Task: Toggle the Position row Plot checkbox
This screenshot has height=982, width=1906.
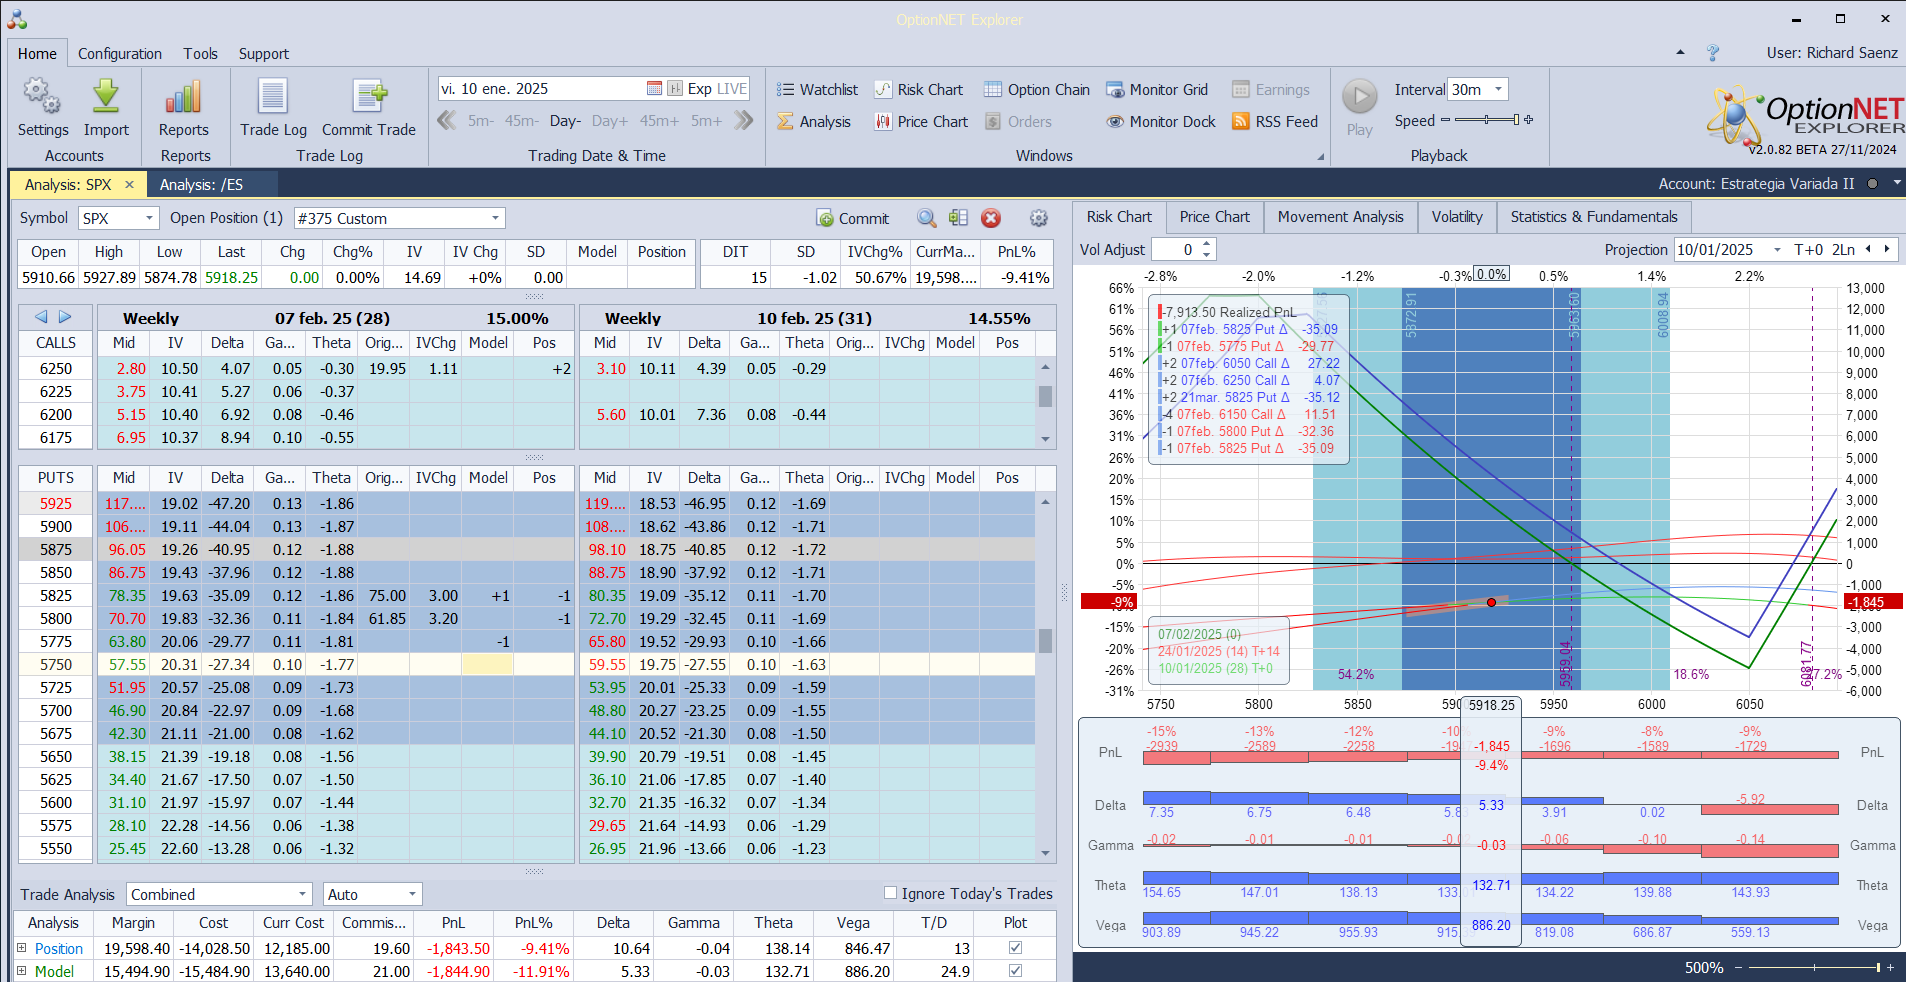Action: pos(1016,948)
